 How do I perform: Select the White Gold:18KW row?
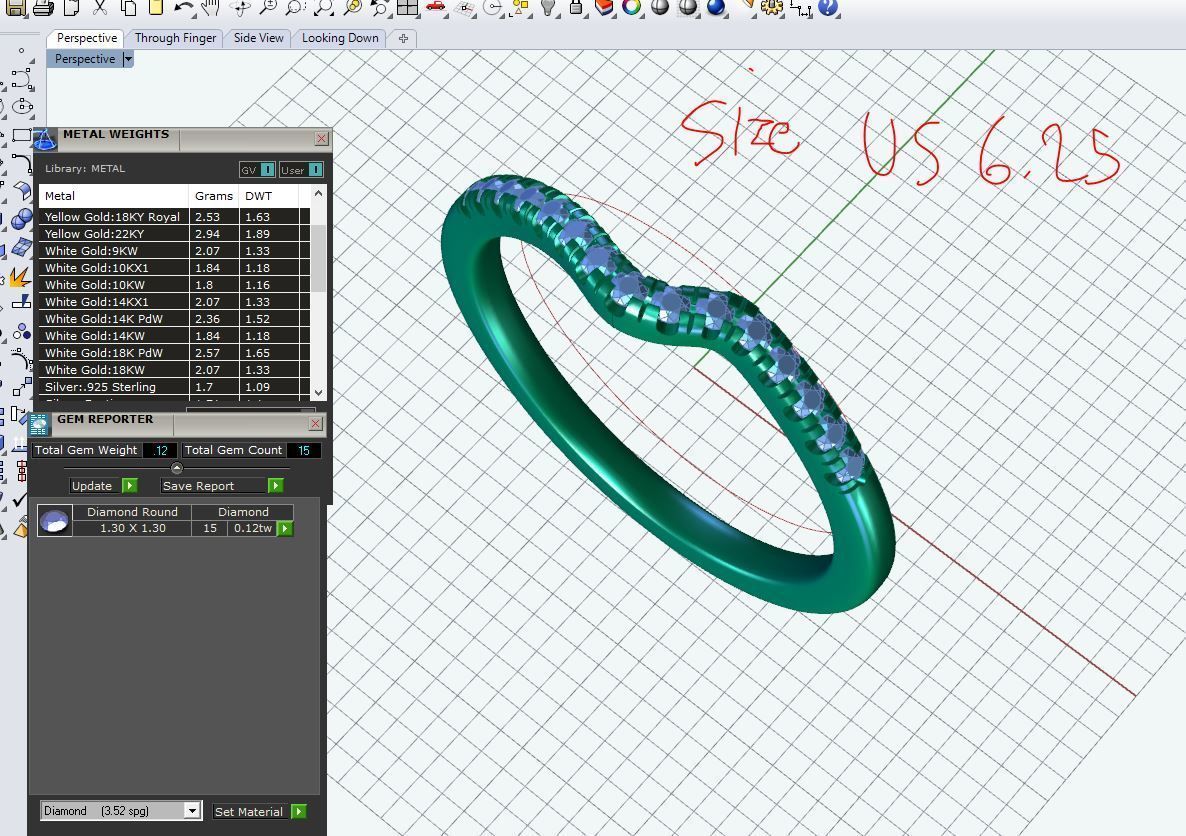click(x=174, y=370)
